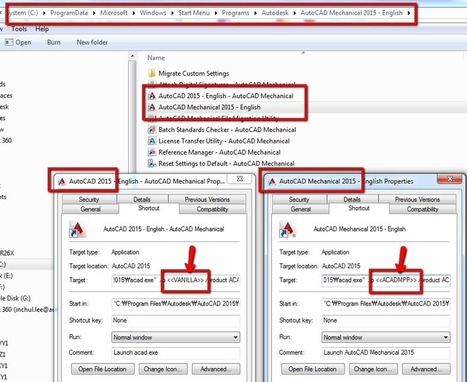The image size is (467, 382).
Task: Open the Tools menu
Action: [x=19, y=29]
